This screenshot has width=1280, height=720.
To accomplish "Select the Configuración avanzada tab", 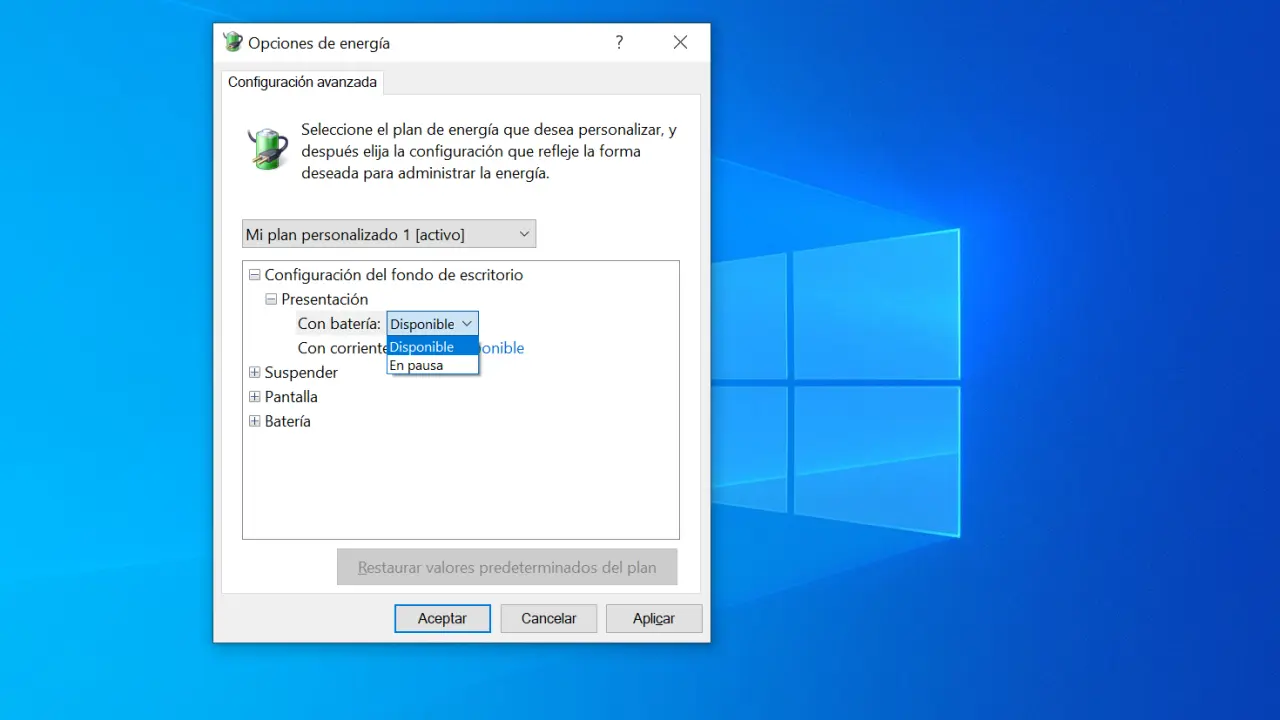I will [x=302, y=82].
